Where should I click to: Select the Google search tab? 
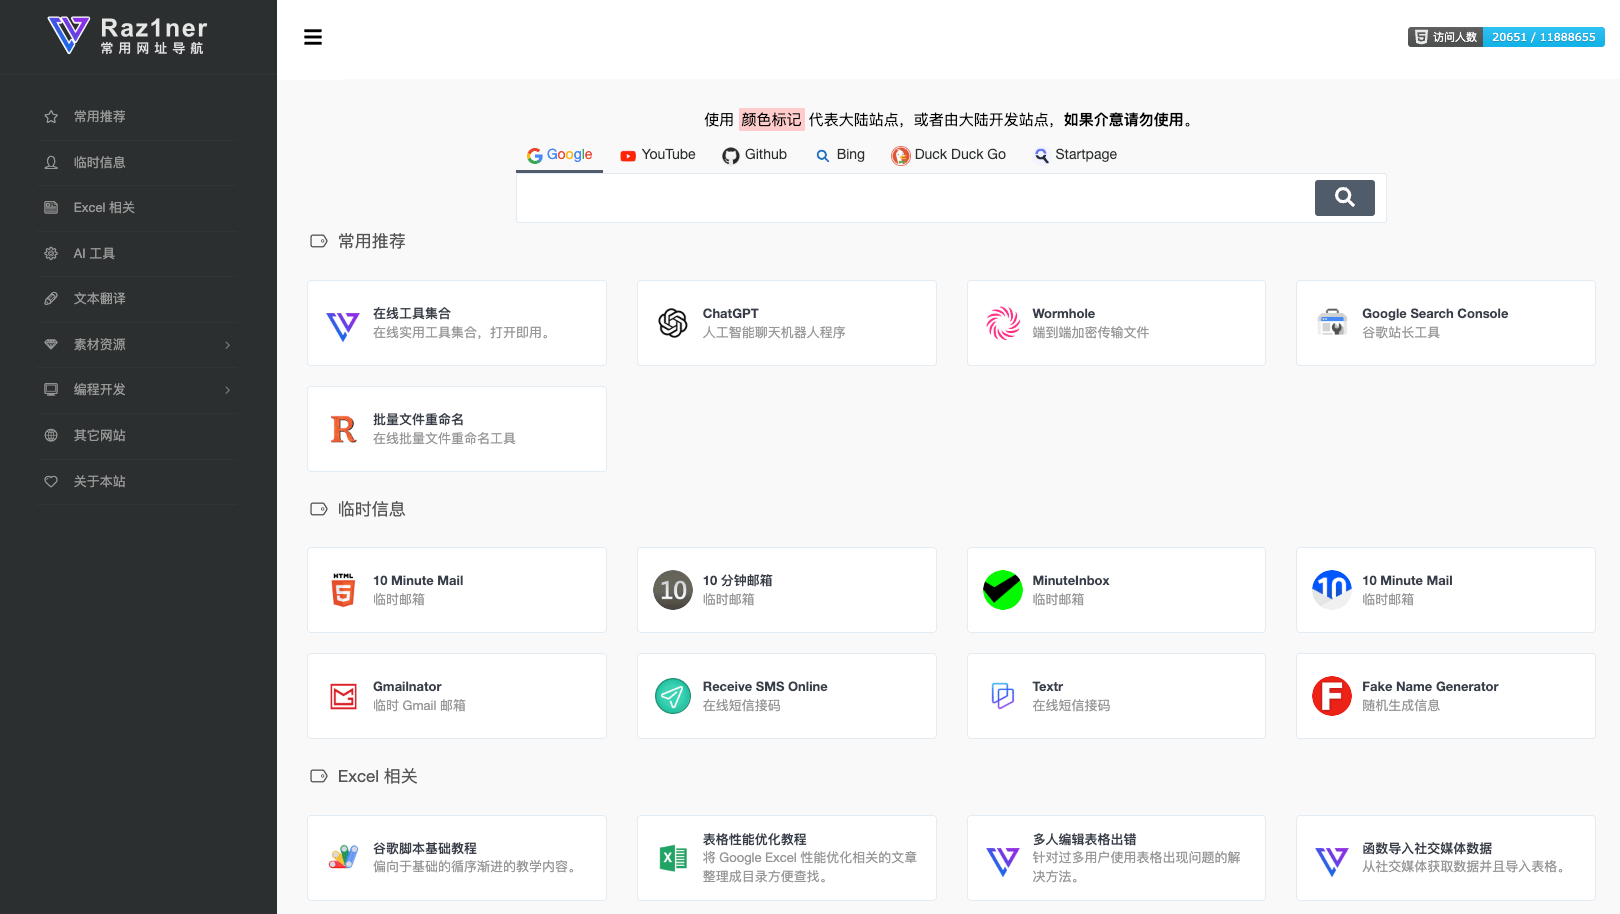tap(560, 155)
